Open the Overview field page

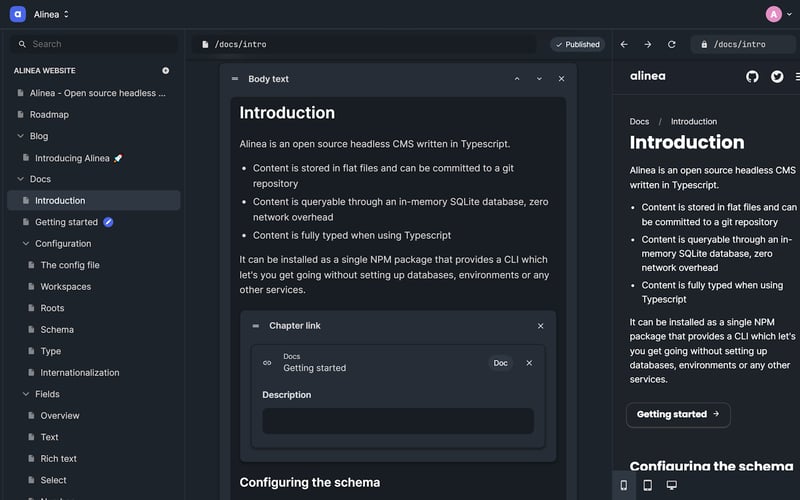[x=60, y=415]
